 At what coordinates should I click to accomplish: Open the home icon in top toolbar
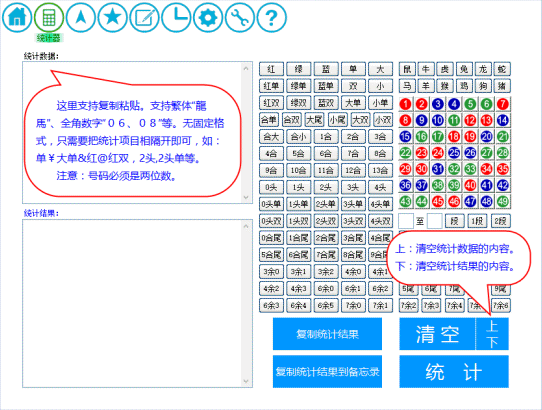17,17
